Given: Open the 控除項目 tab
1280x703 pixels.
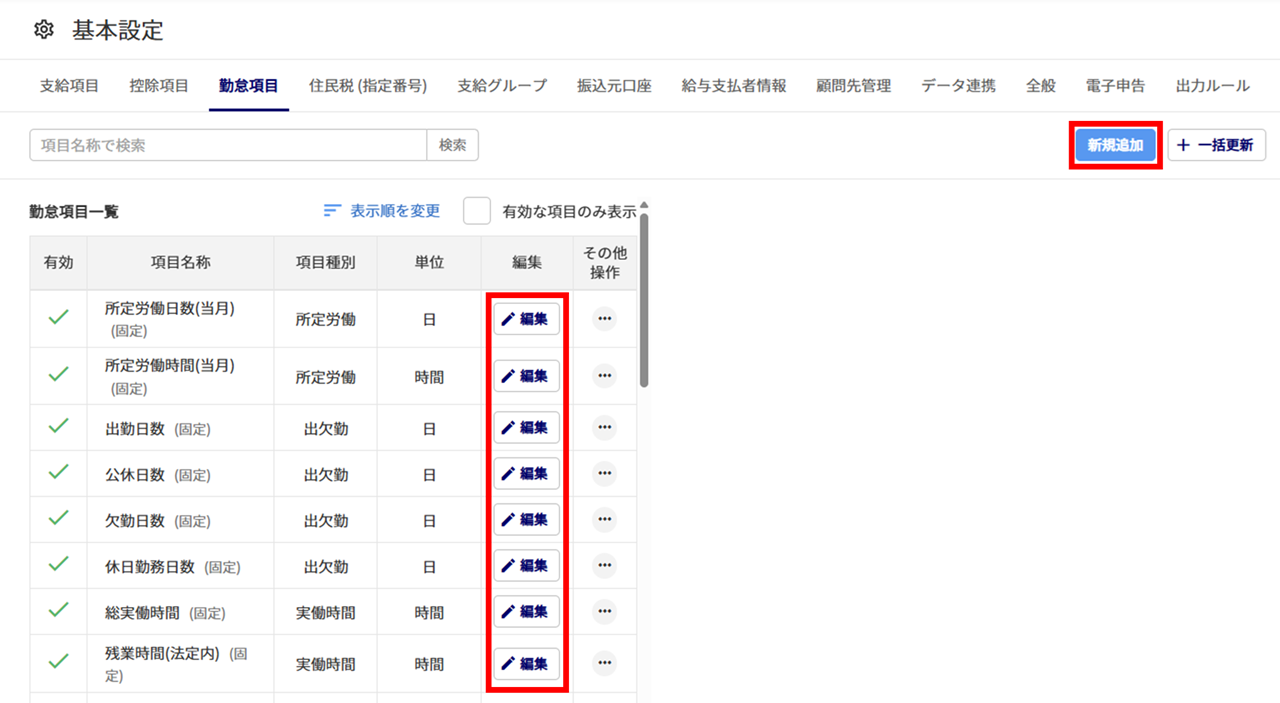Looking at the screenshot, I should coord(159,86).
